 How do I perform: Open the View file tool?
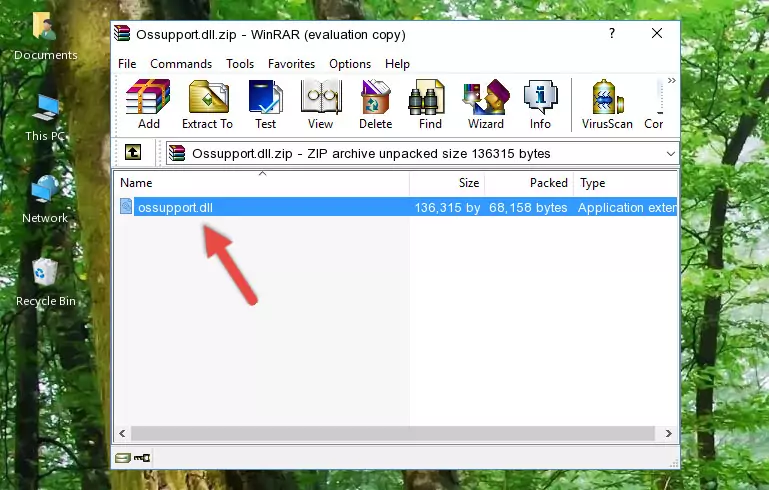click(321, 104)
